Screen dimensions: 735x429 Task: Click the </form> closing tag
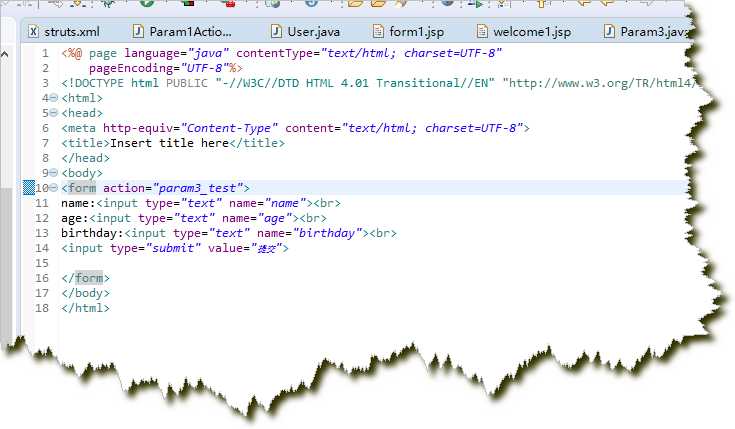click(85, 278)
